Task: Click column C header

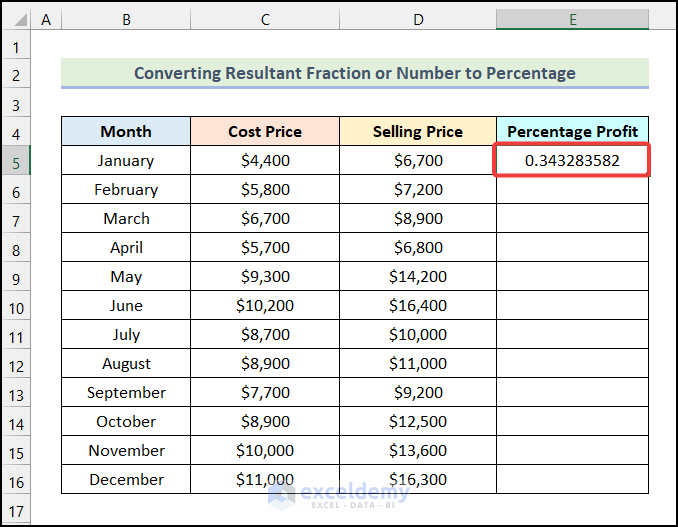Action: coord(264,20)
